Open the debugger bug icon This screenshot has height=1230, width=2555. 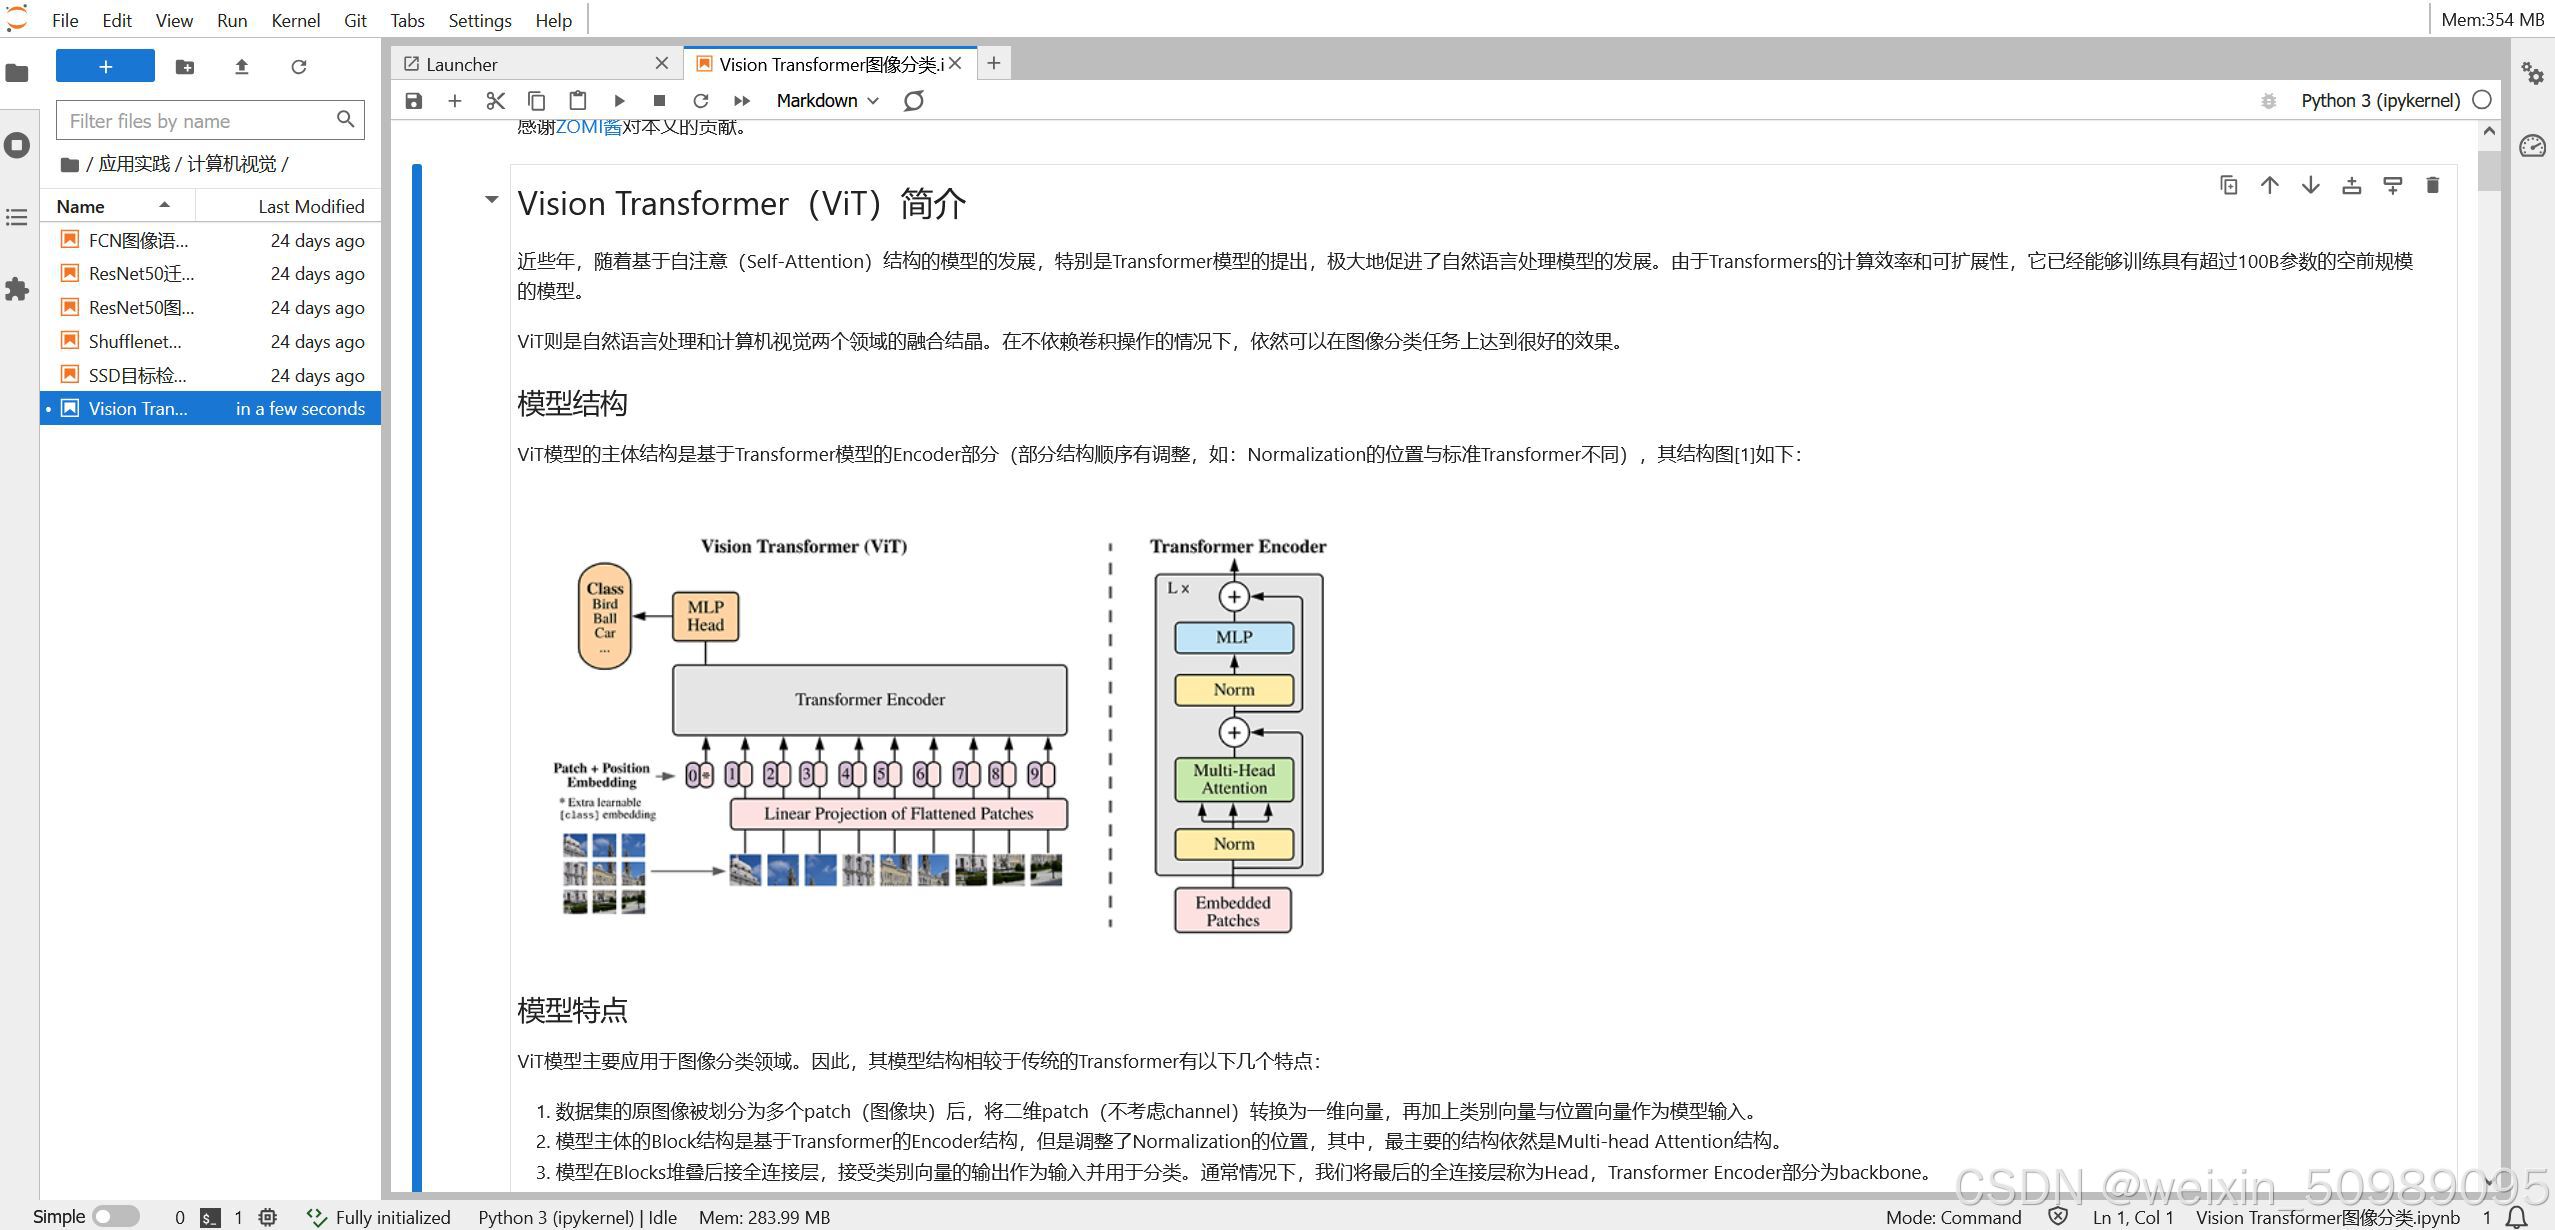click(x=2268, y=101)
